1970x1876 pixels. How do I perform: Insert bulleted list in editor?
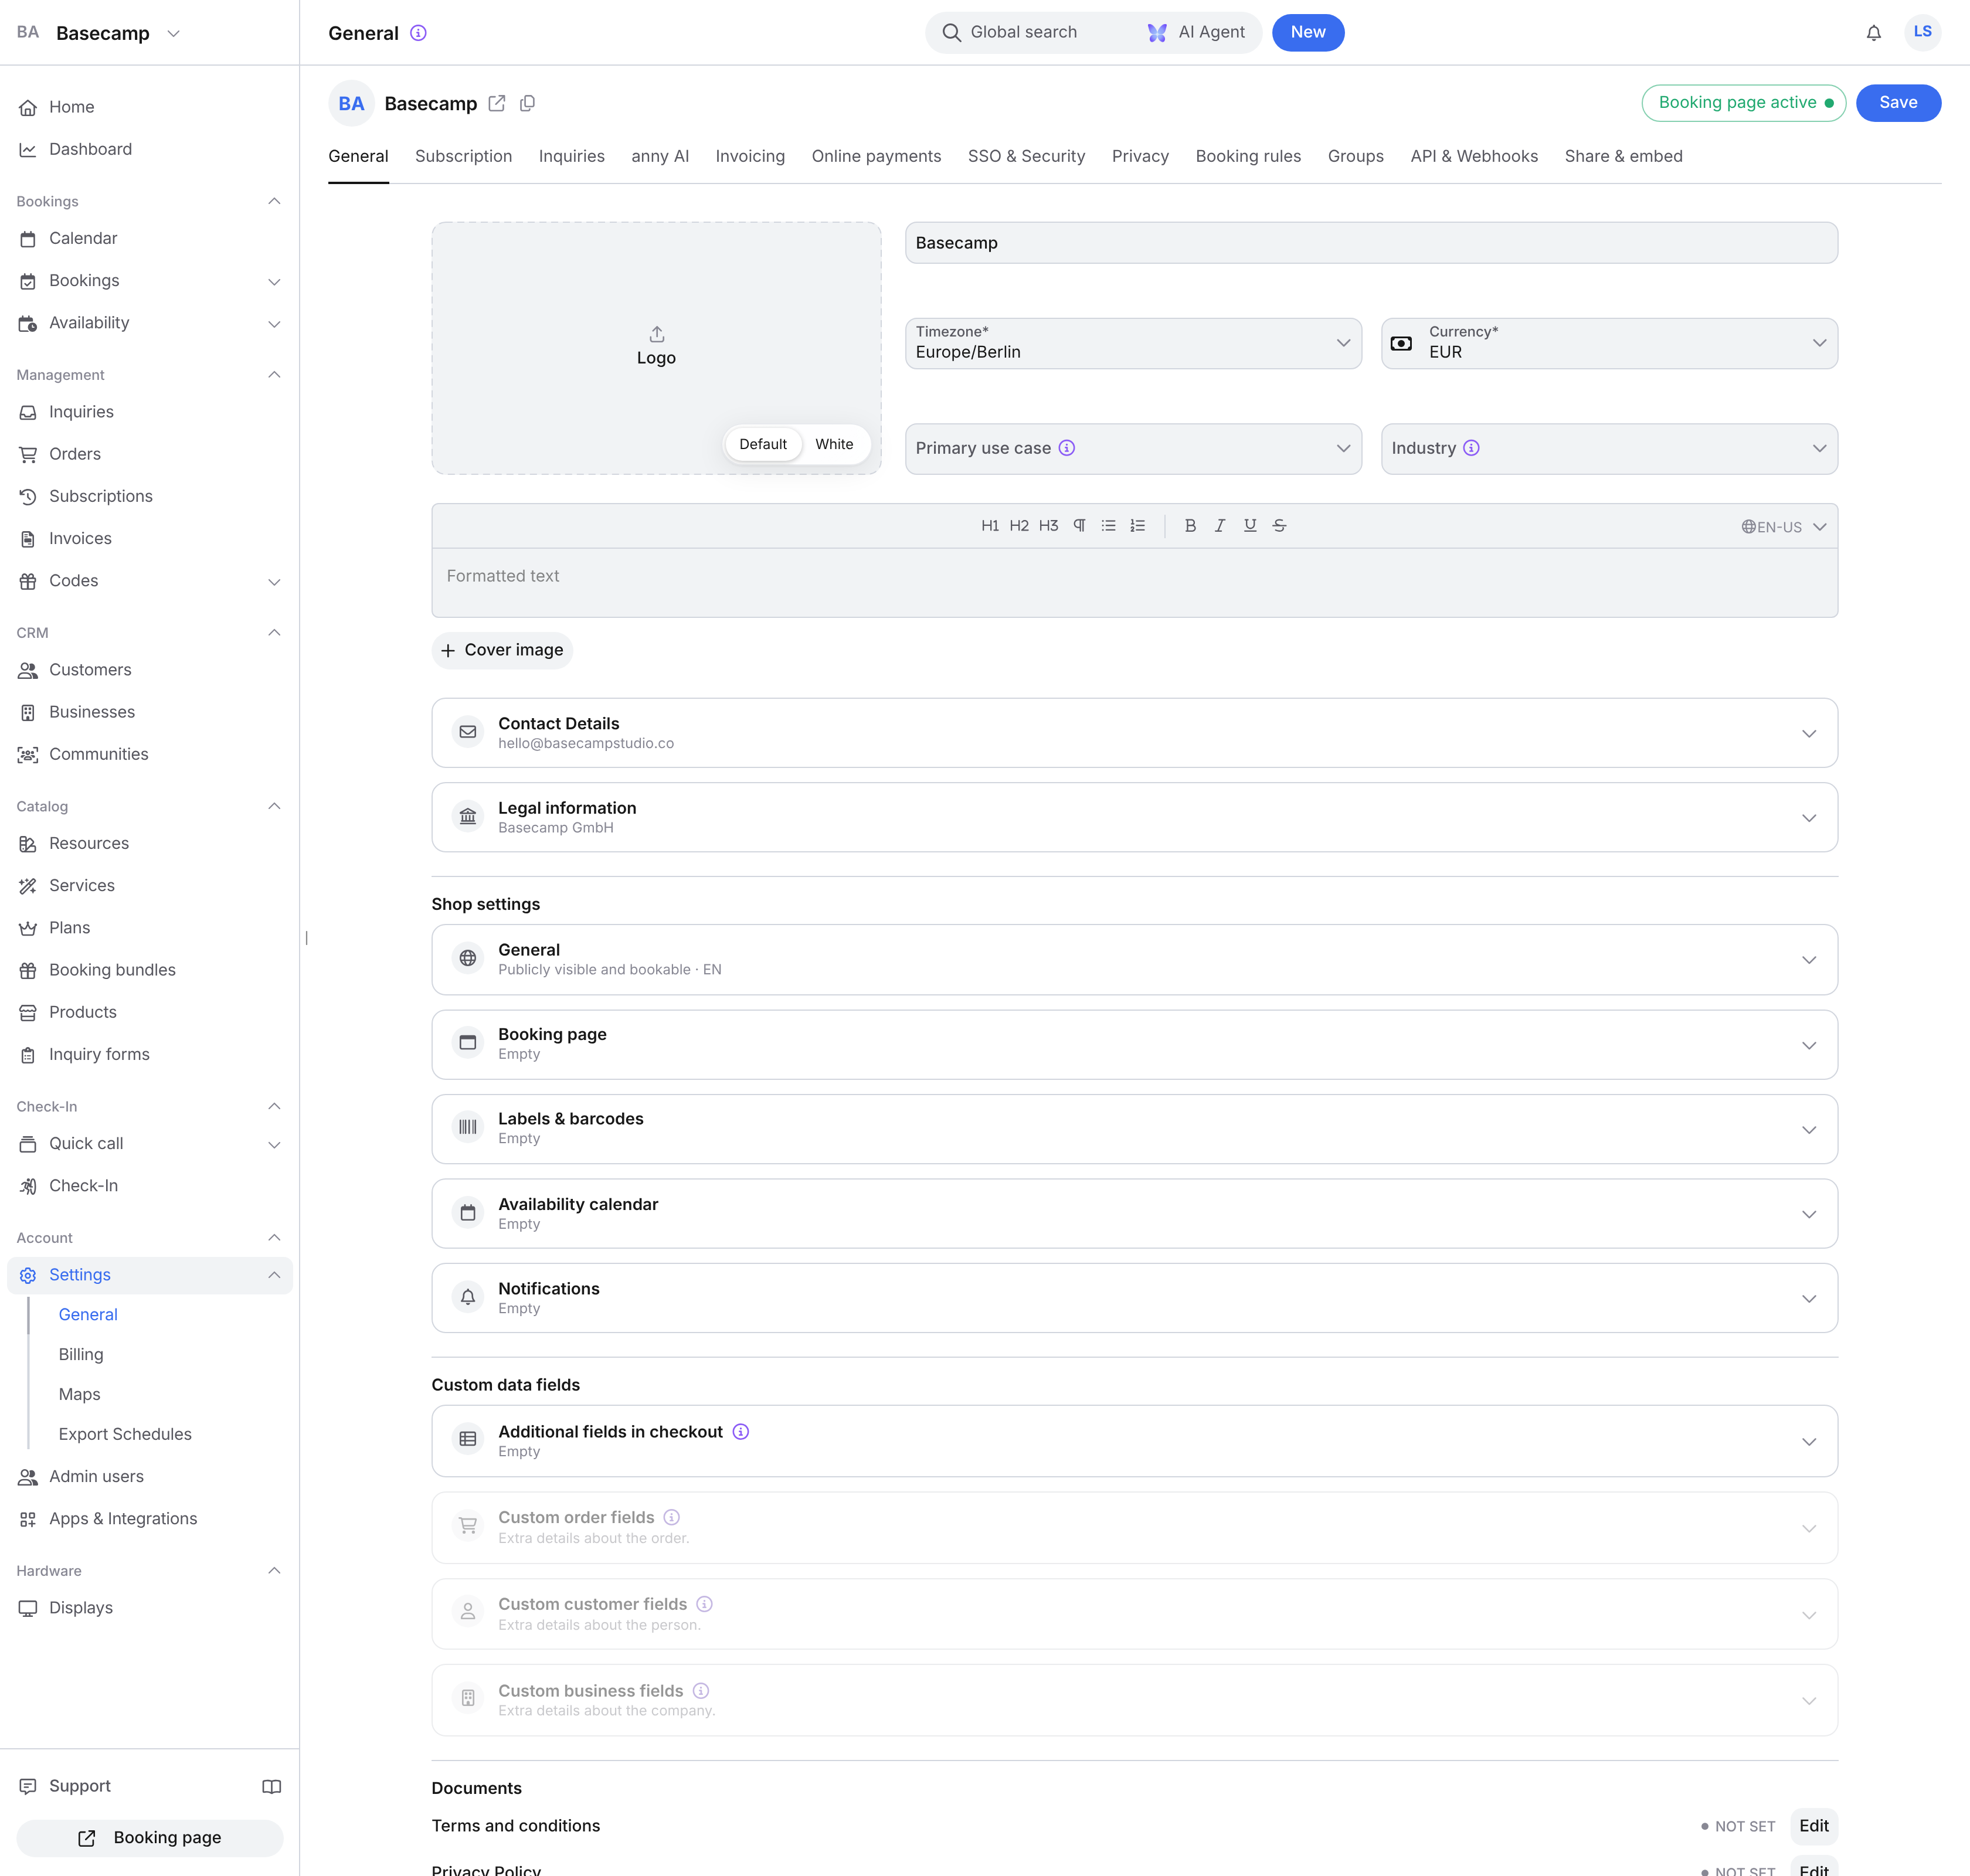click(x=1108, y=526)
